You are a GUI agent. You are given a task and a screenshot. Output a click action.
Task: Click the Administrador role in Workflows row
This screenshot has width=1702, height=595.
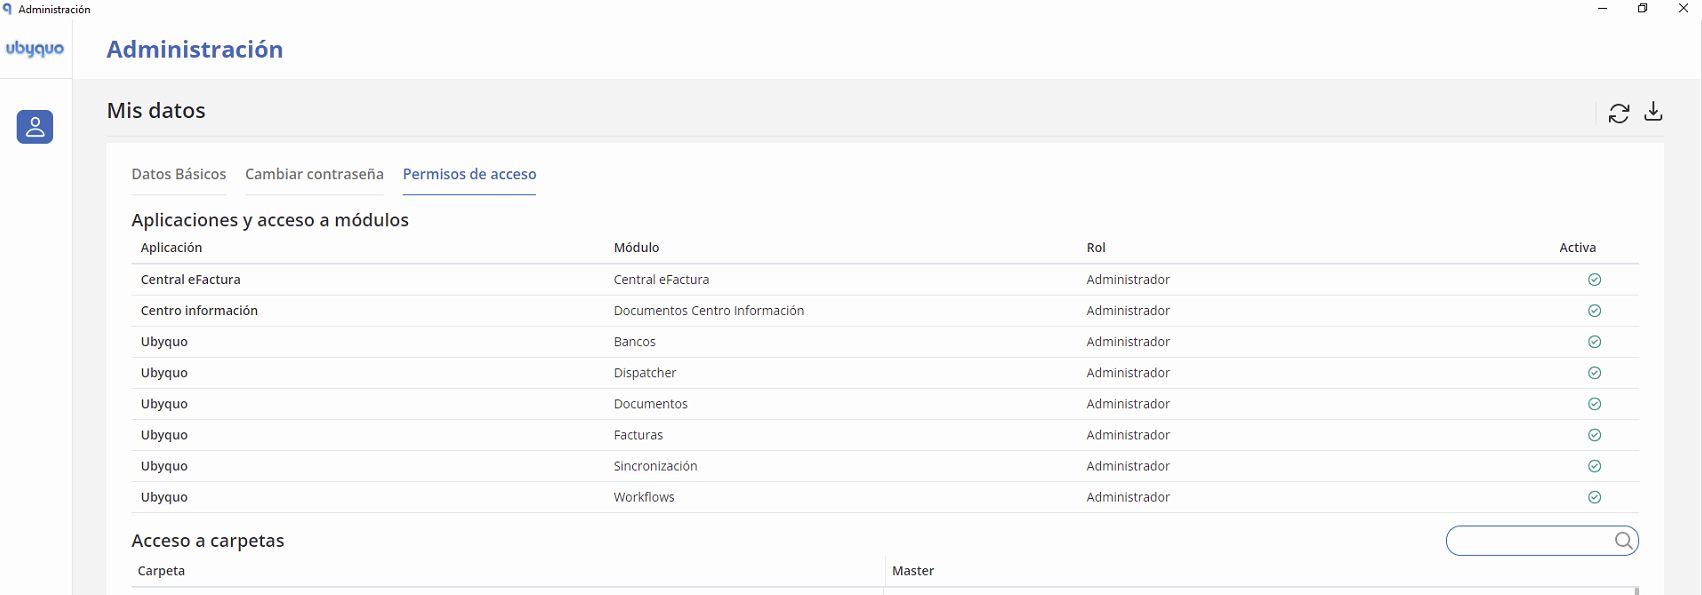pyautogui.click(x=1128, y=497)
